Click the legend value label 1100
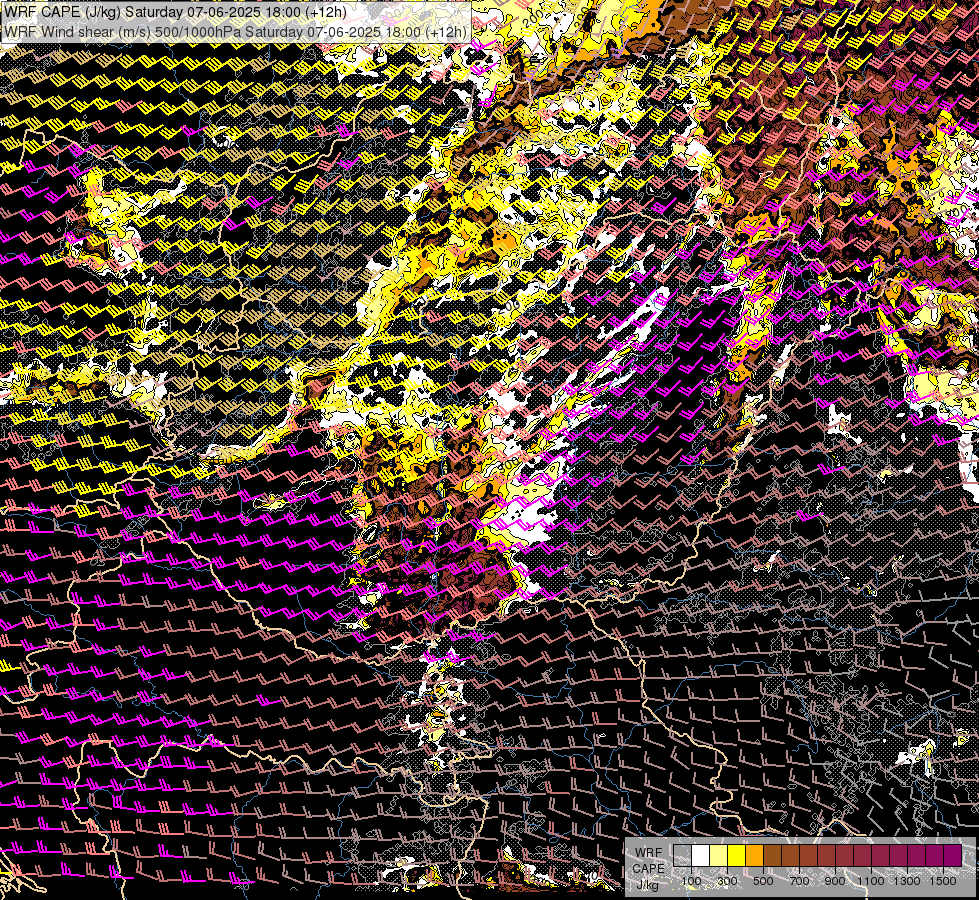The width and height of the screenshot is (979, 900). [871, 881]
